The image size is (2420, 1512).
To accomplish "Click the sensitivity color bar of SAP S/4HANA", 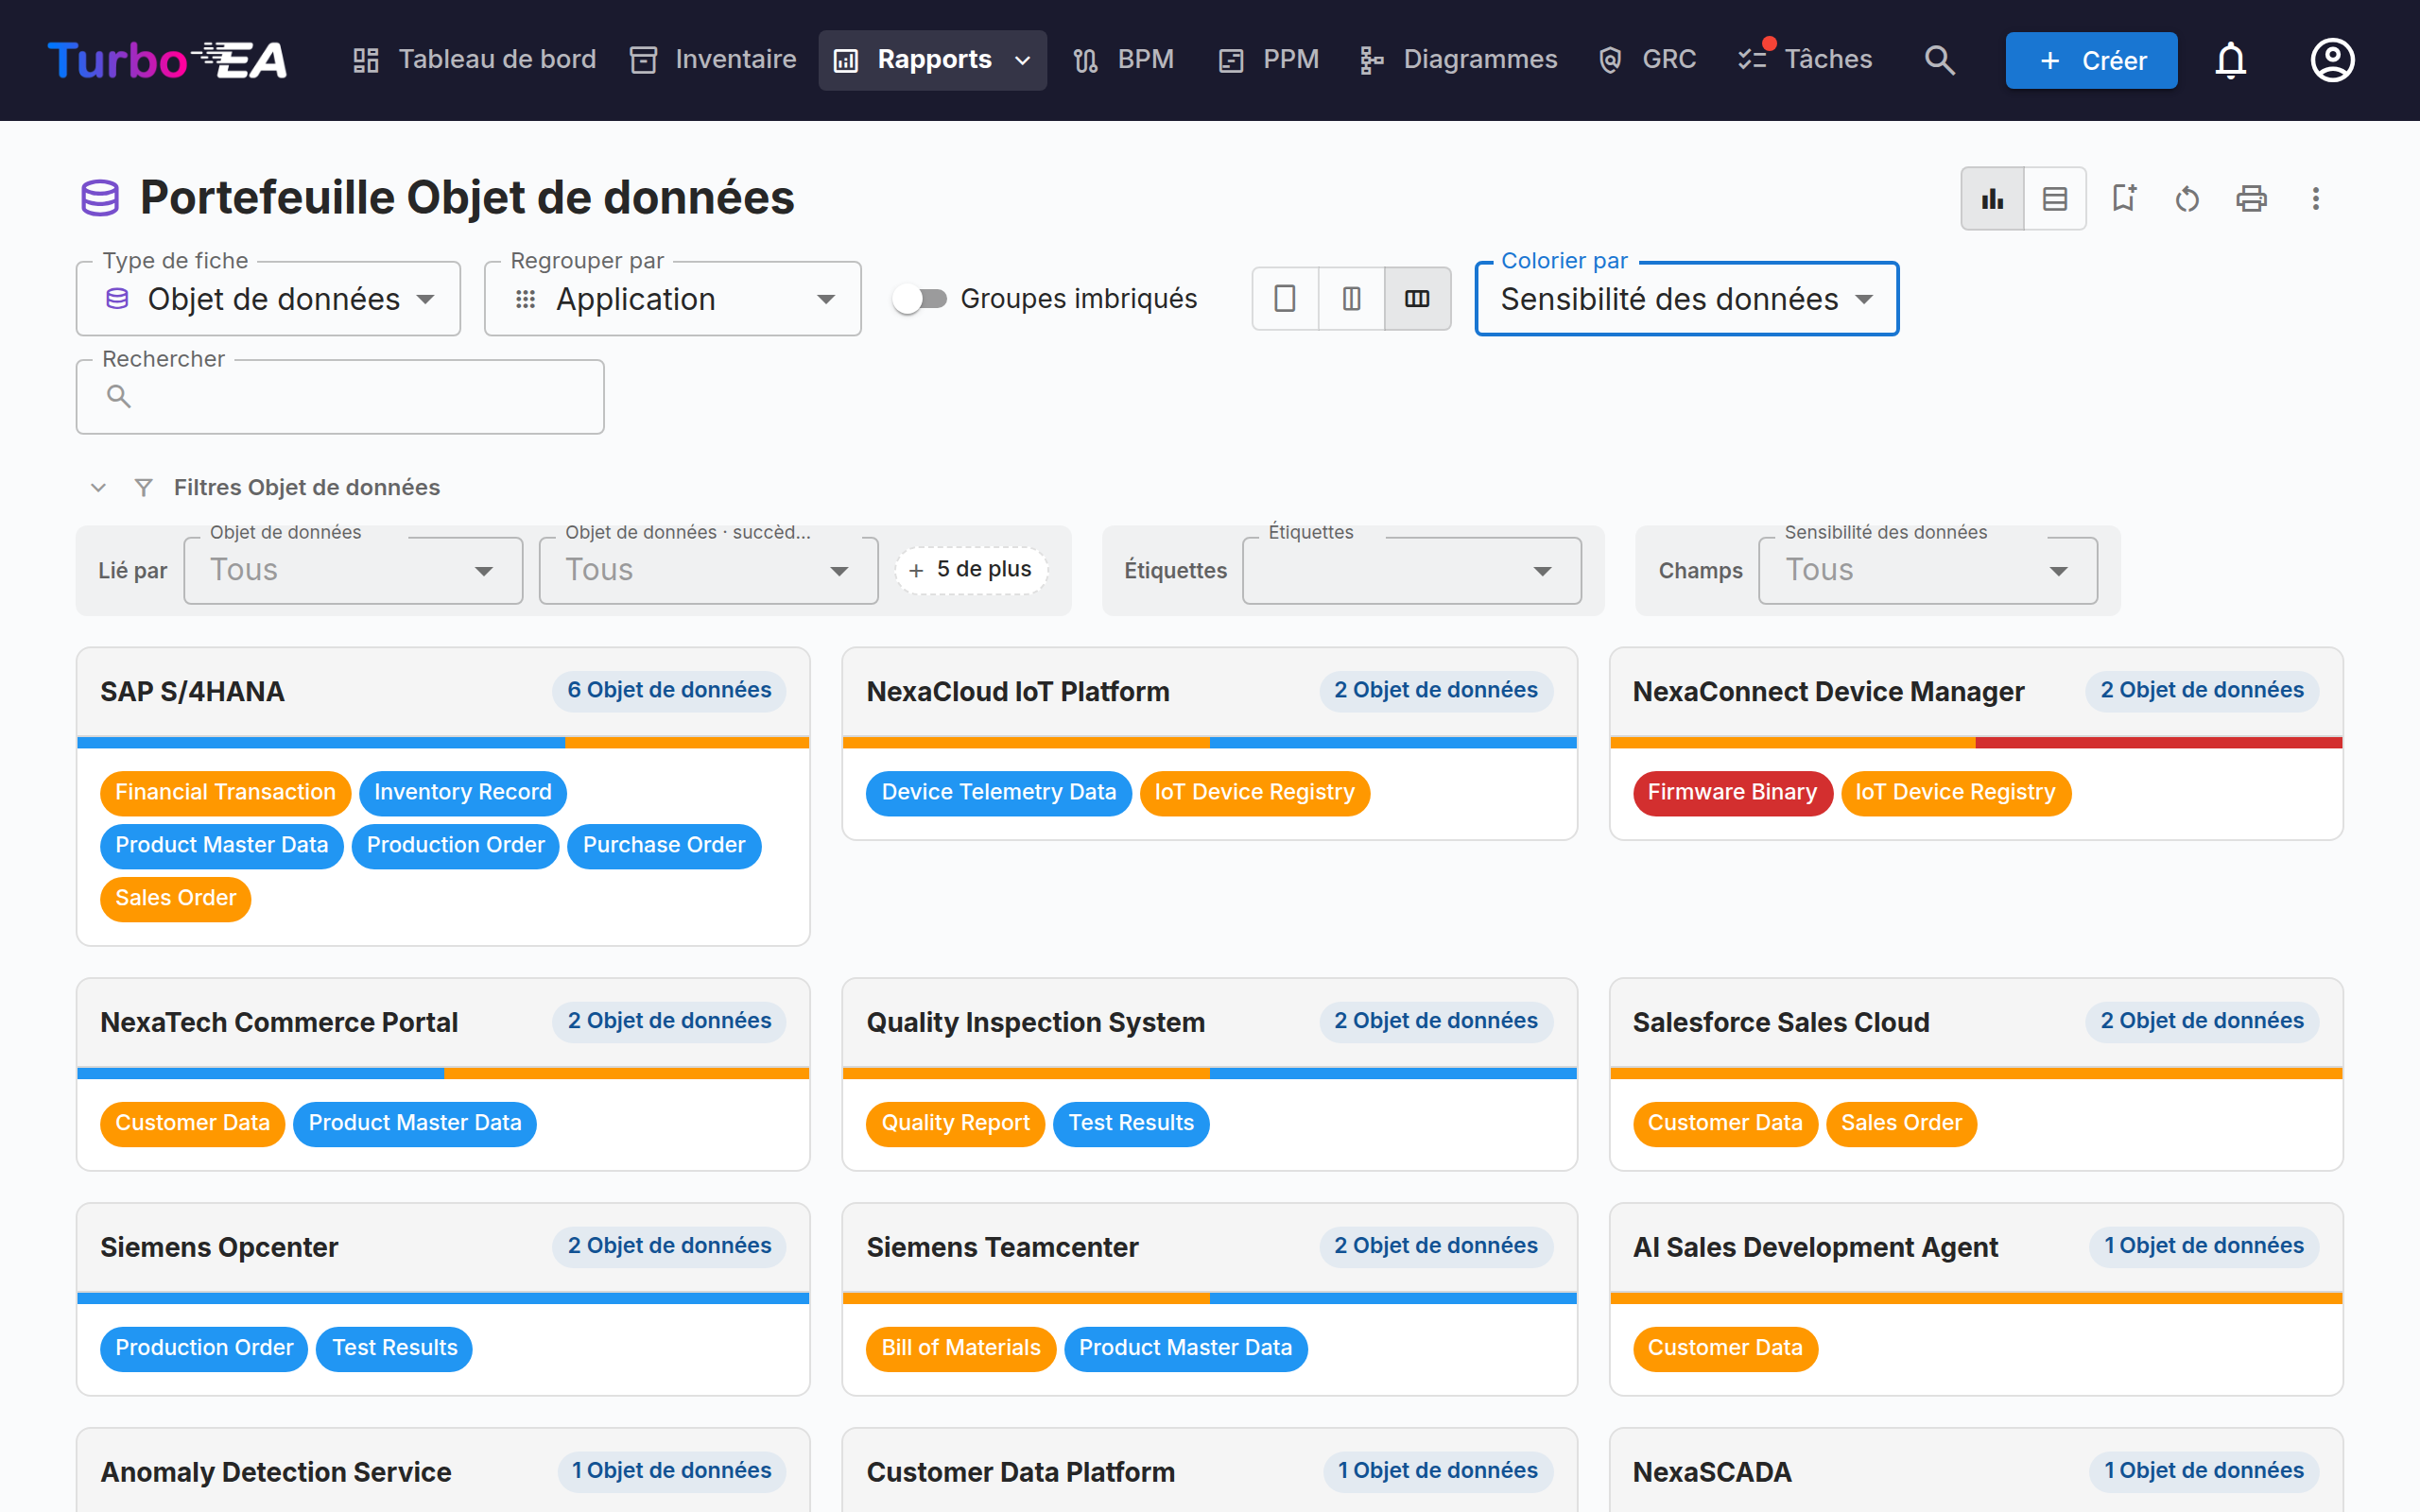I will click(443, 743).
